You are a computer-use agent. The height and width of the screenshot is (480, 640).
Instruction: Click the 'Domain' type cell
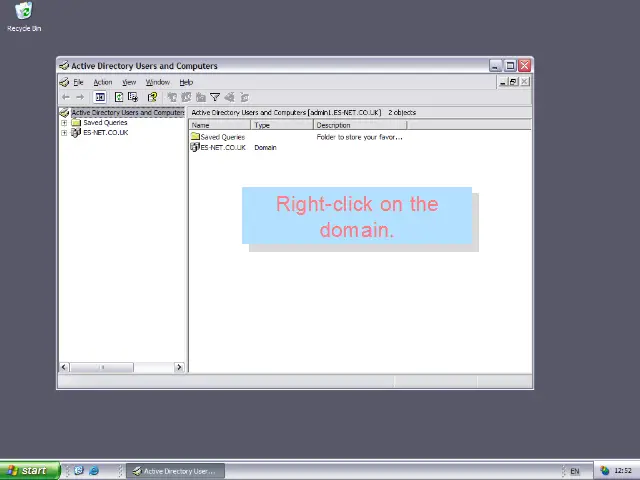pos(265,147)
